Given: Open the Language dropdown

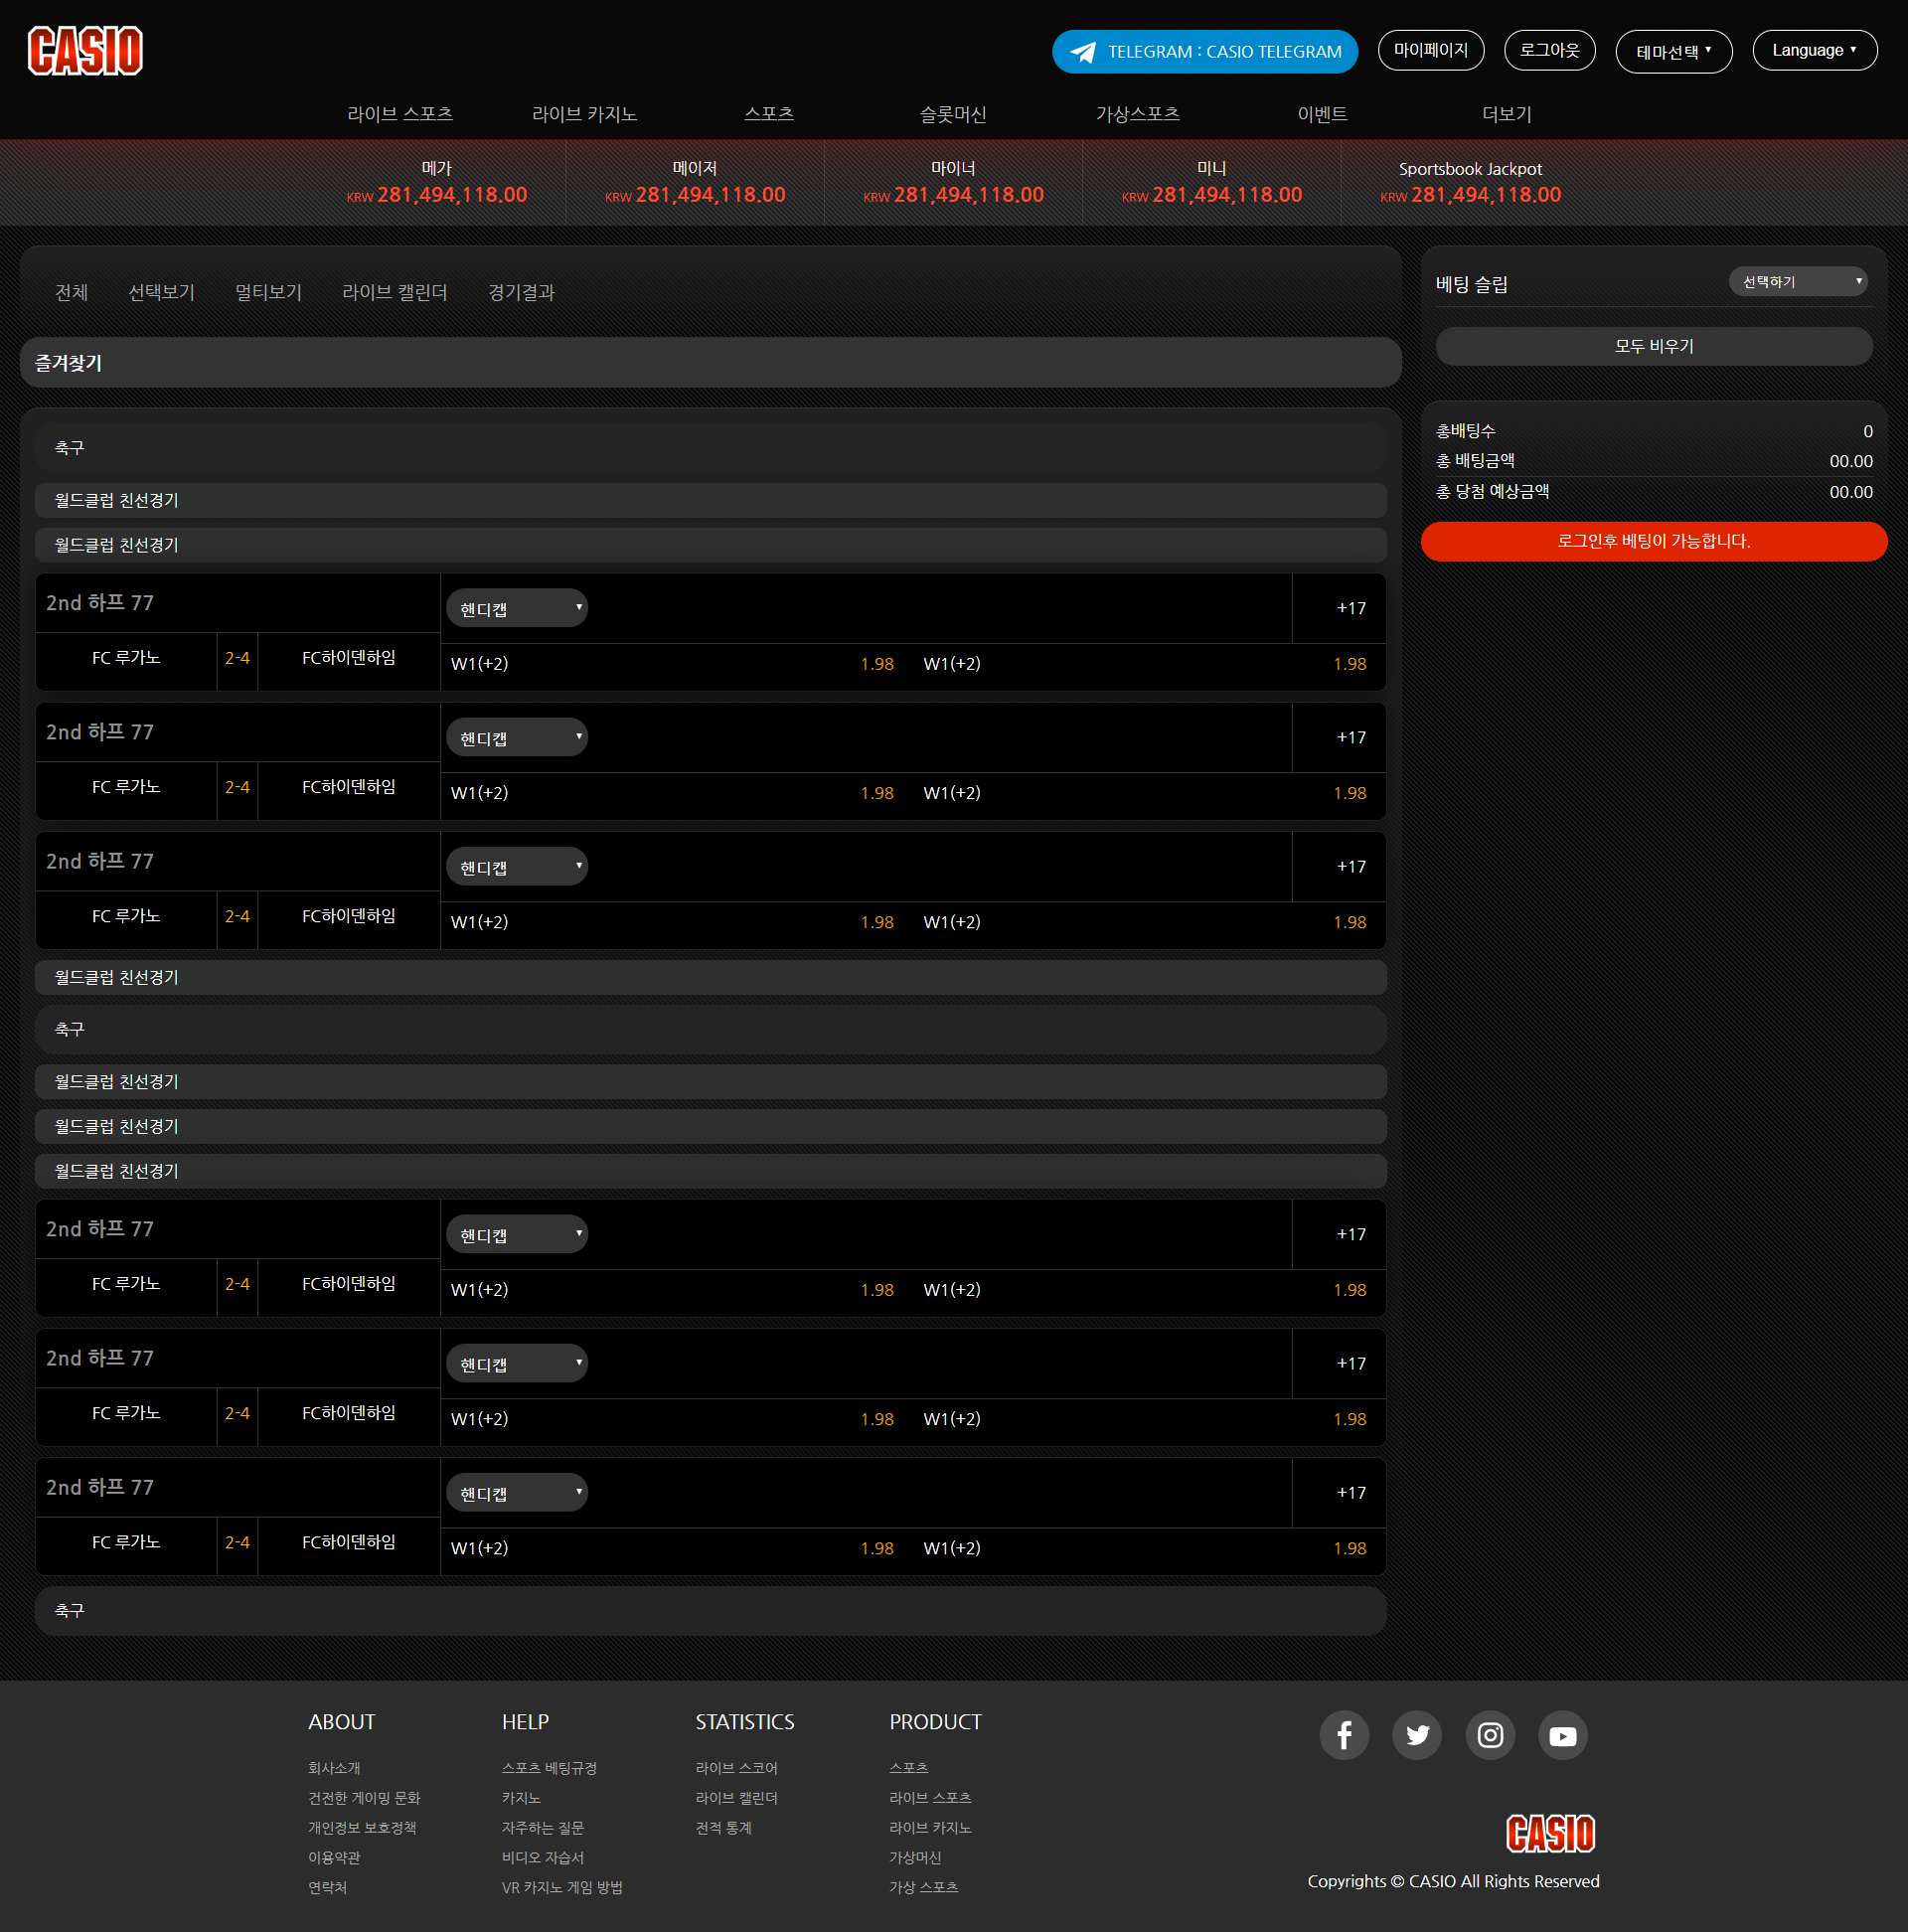Looking at the screenshot, I should [1814, 50].
